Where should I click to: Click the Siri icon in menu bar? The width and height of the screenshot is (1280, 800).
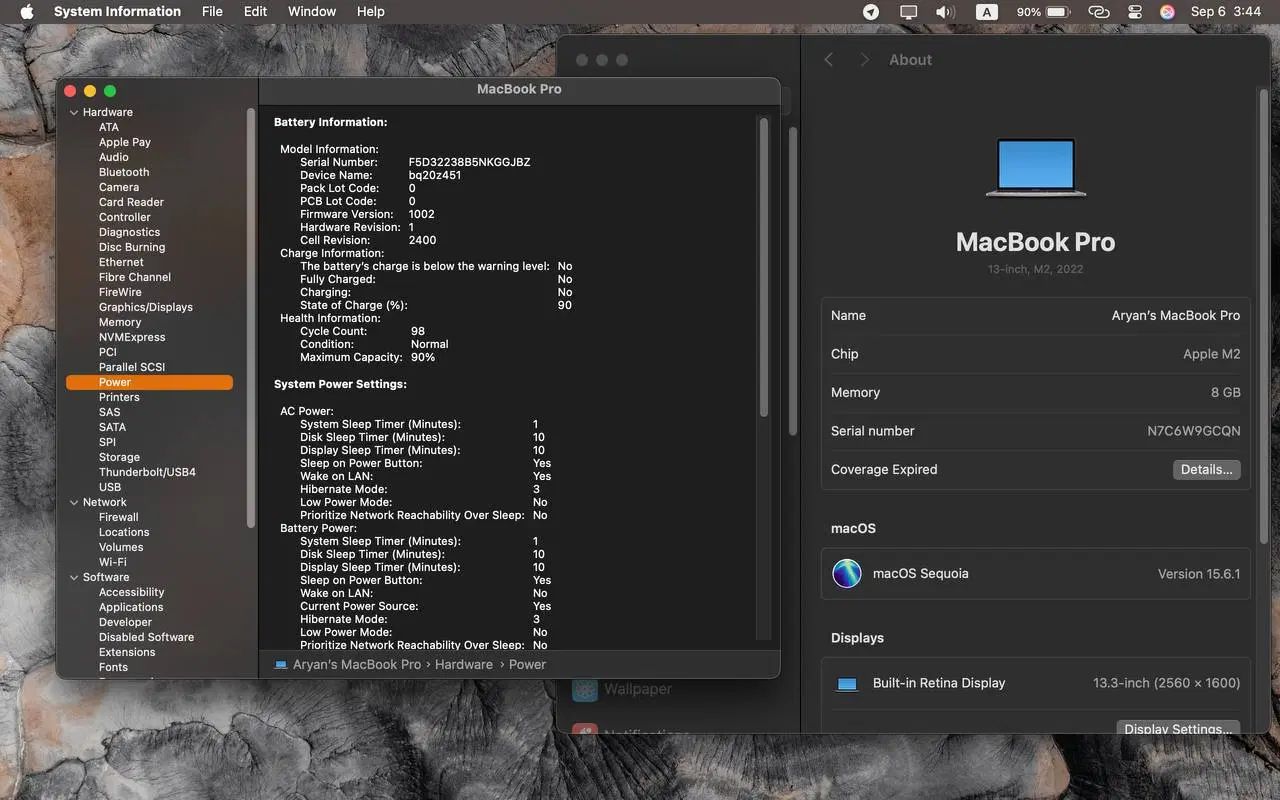click(x=1167, y=12)
